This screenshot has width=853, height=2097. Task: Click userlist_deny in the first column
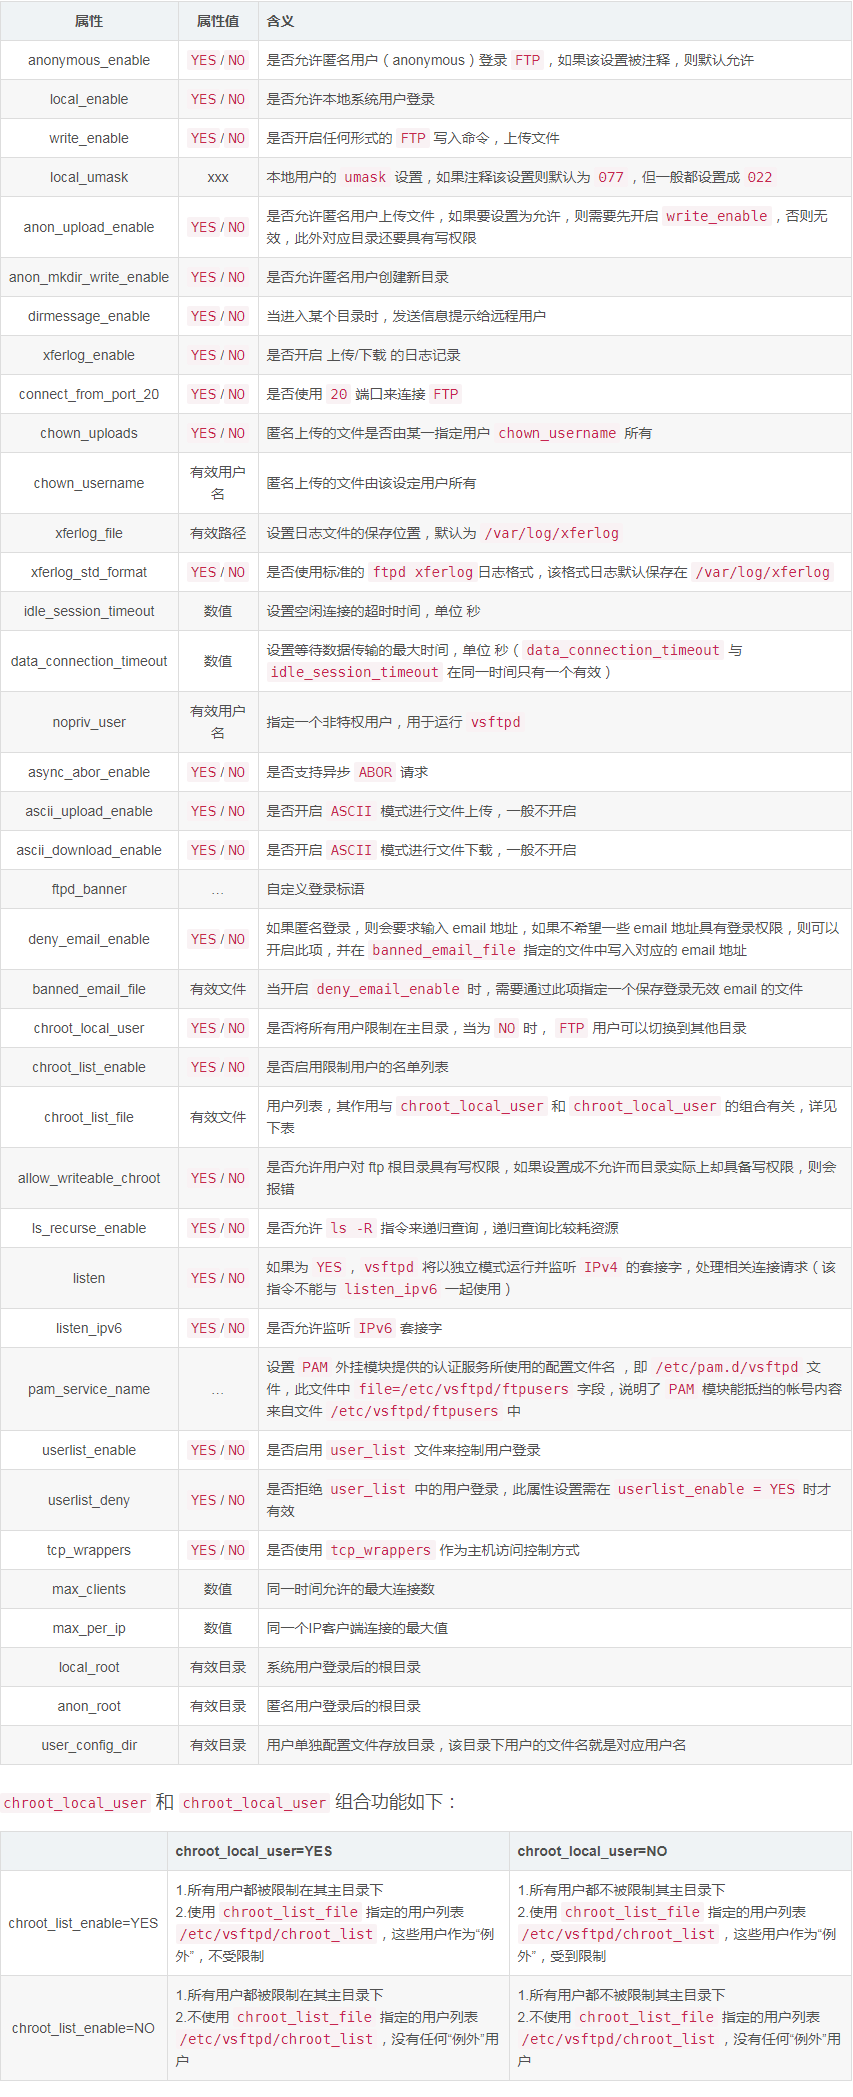(89, 1500)
